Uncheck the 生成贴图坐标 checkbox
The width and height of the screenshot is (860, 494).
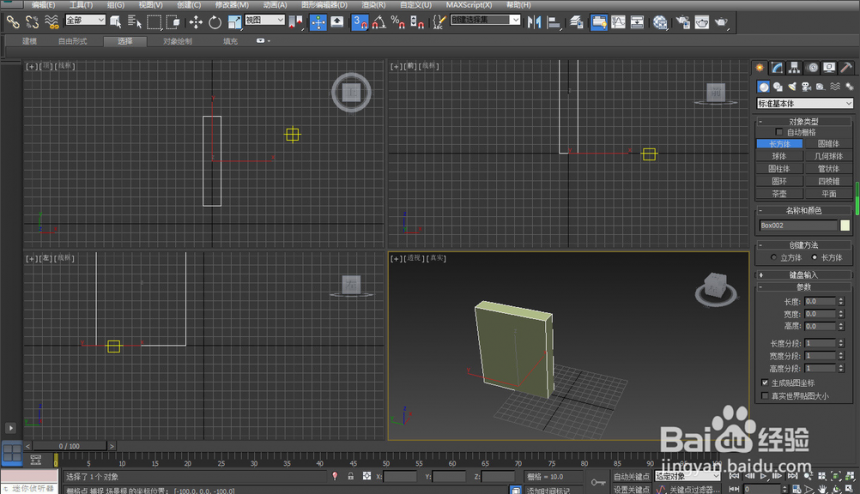pos(765,383)
